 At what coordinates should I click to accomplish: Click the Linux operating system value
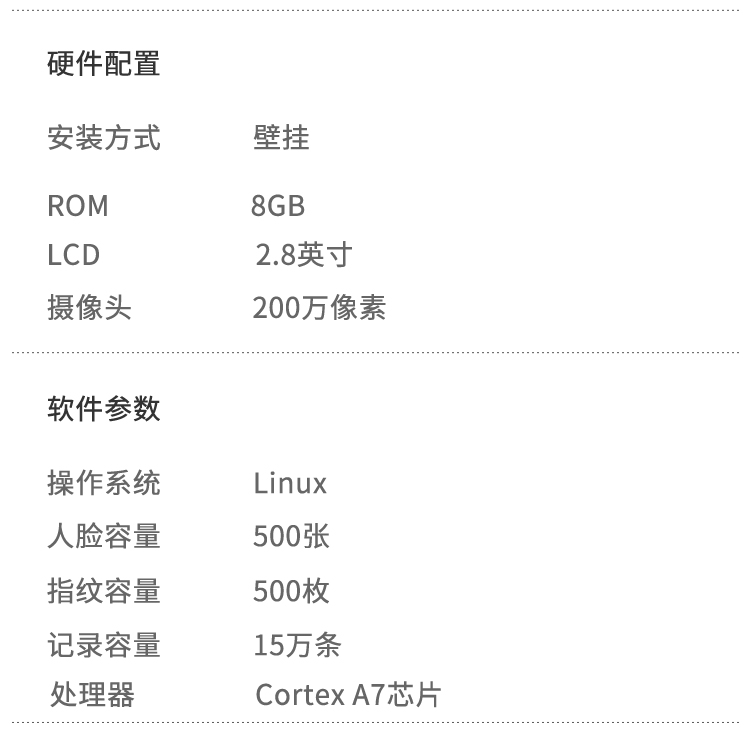290,484
